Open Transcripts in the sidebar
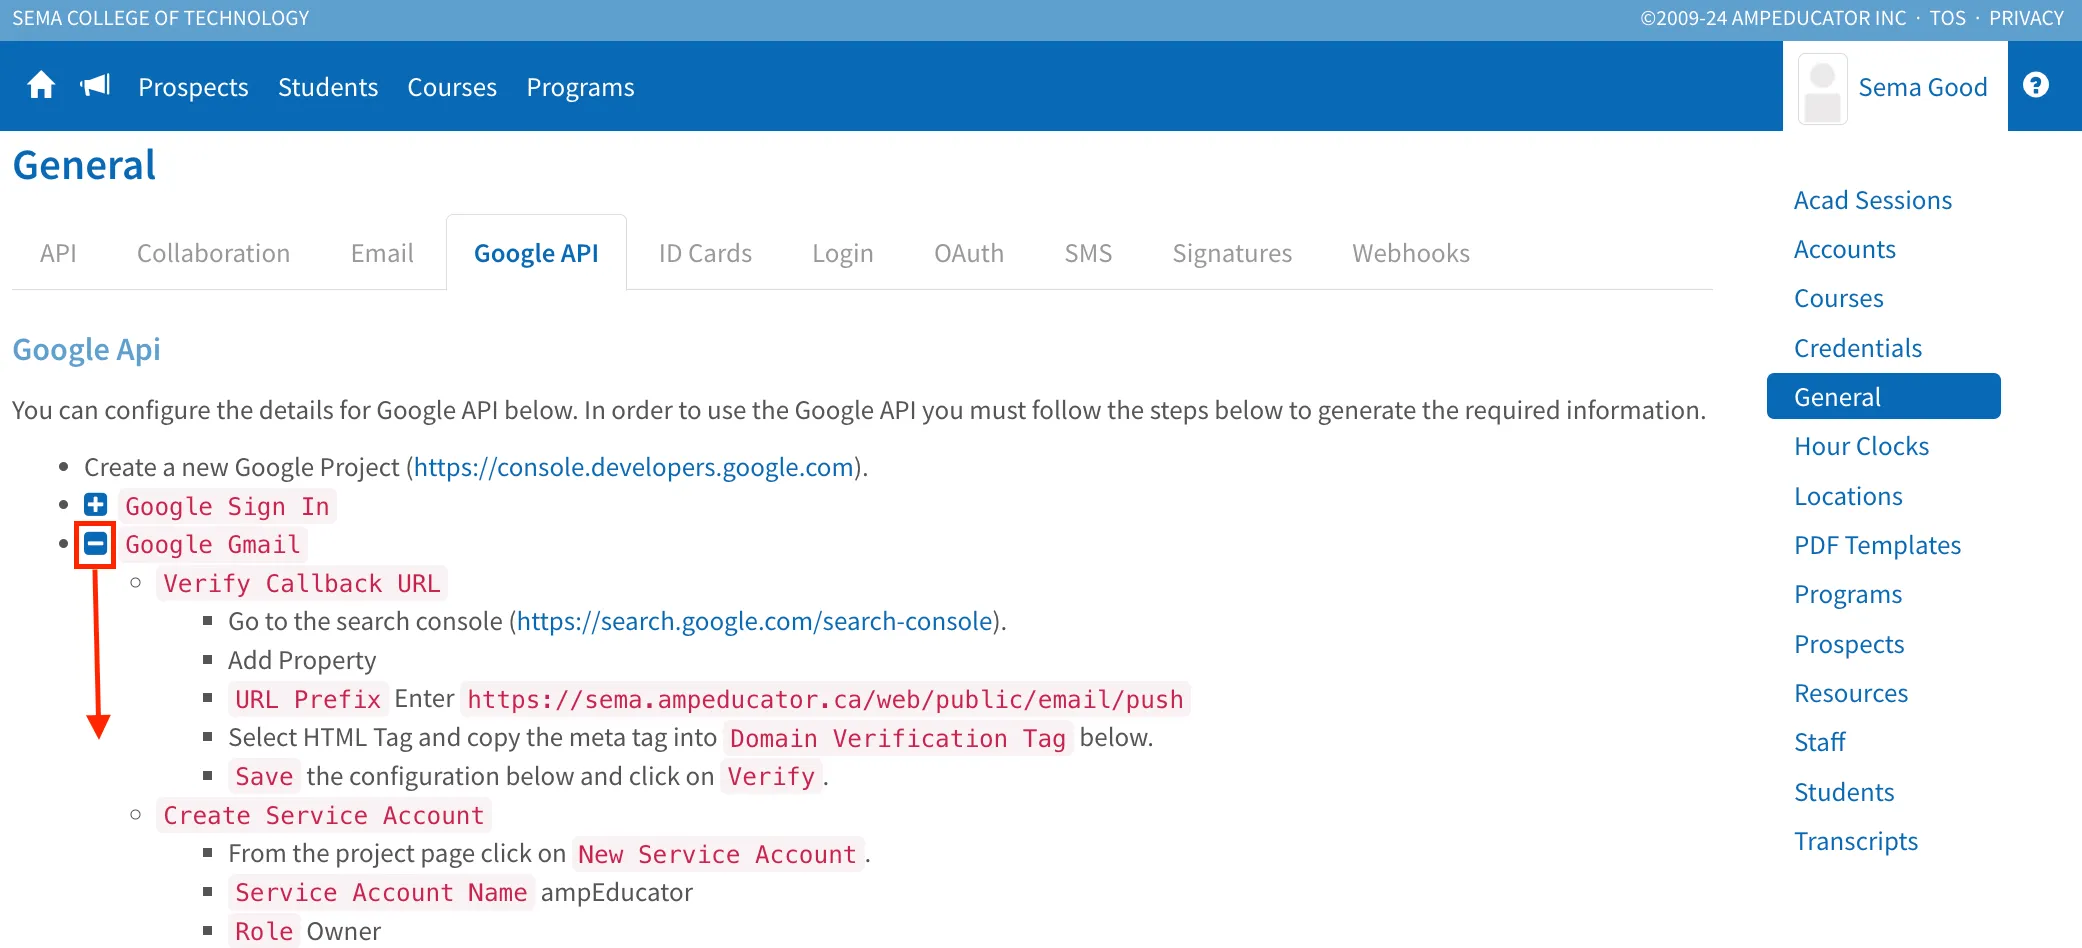 click(x=1855, y=841)
